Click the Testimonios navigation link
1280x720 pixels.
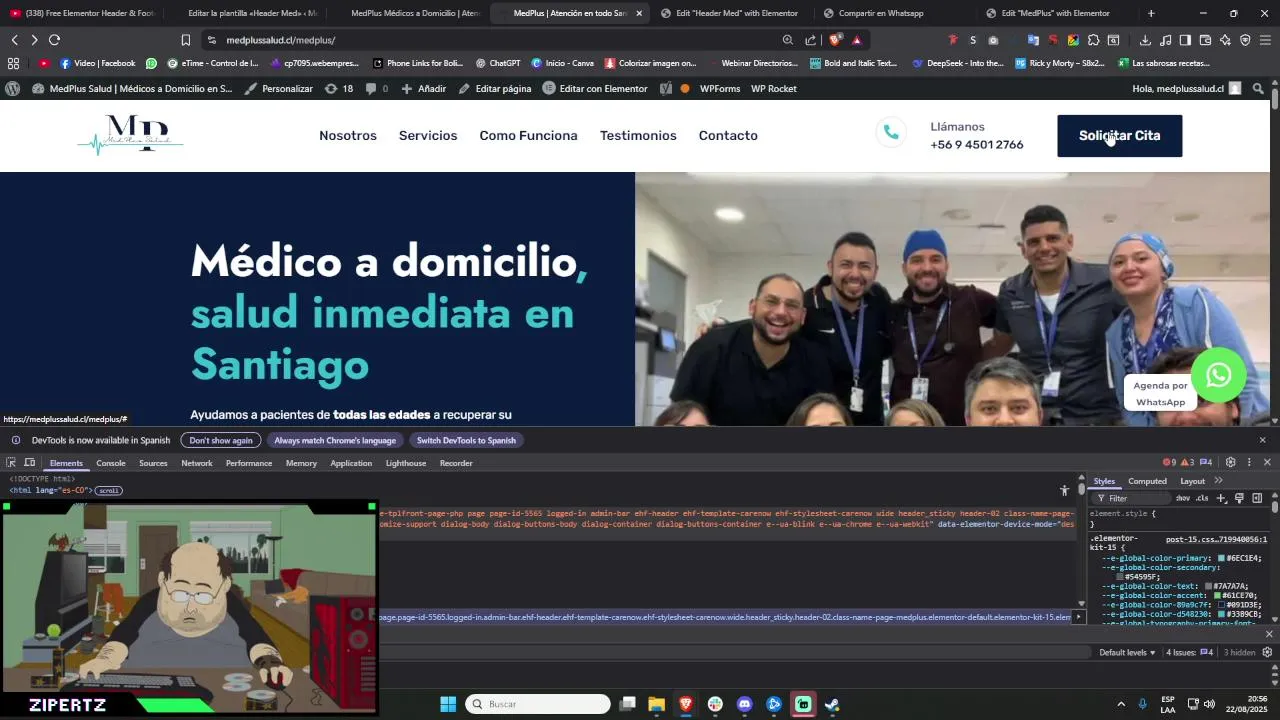pos(638,135)
